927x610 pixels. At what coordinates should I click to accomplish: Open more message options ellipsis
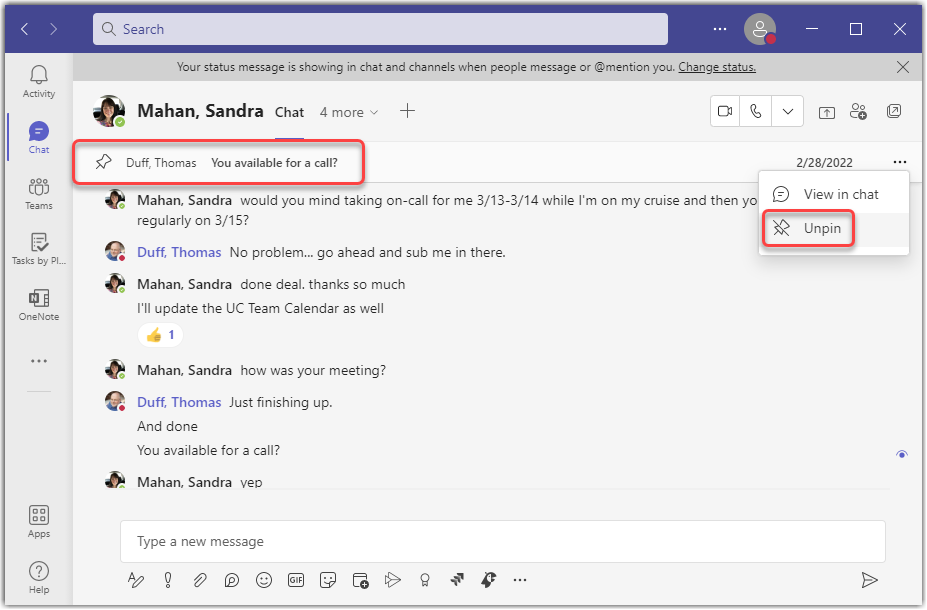[899, 161]
